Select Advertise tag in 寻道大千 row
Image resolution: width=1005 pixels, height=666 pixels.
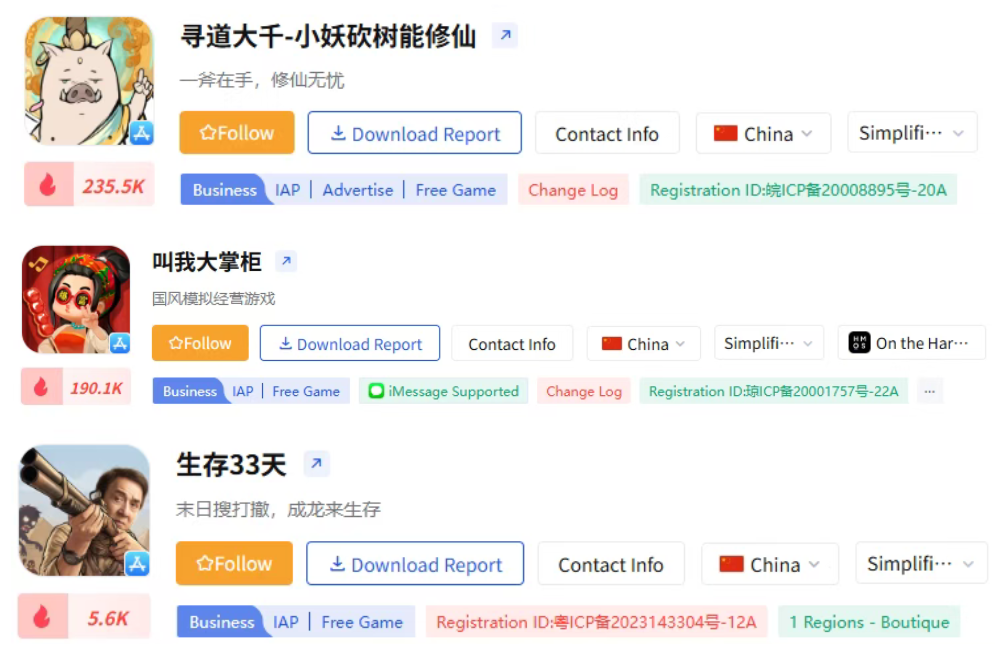coord(358,190)
